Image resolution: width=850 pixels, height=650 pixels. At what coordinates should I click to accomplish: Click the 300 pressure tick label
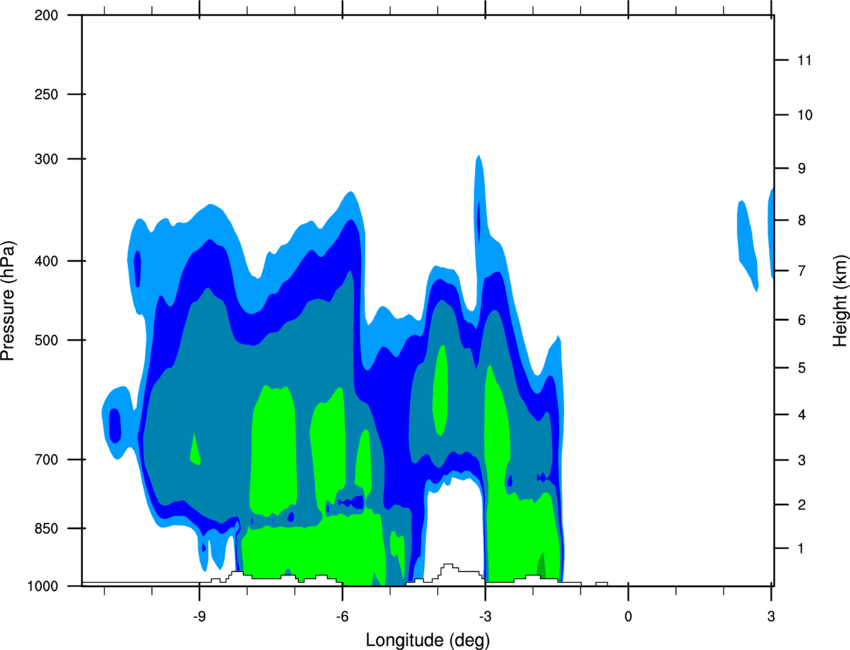pyautogui.click(x=46, y=159)
